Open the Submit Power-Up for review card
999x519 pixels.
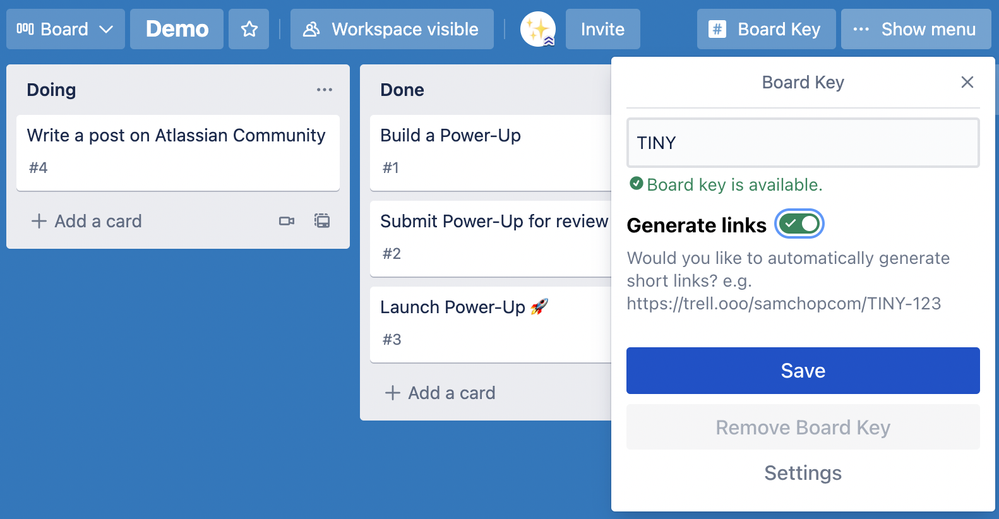coord(491,238)
